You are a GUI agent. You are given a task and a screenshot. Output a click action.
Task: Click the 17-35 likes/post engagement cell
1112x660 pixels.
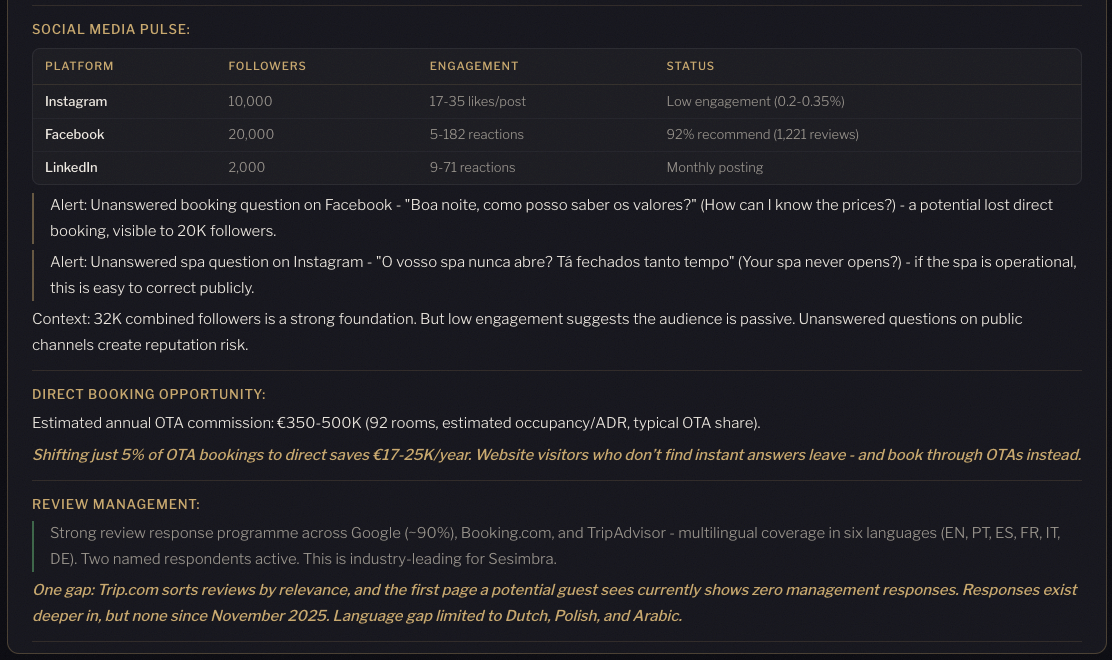(477, 101)
